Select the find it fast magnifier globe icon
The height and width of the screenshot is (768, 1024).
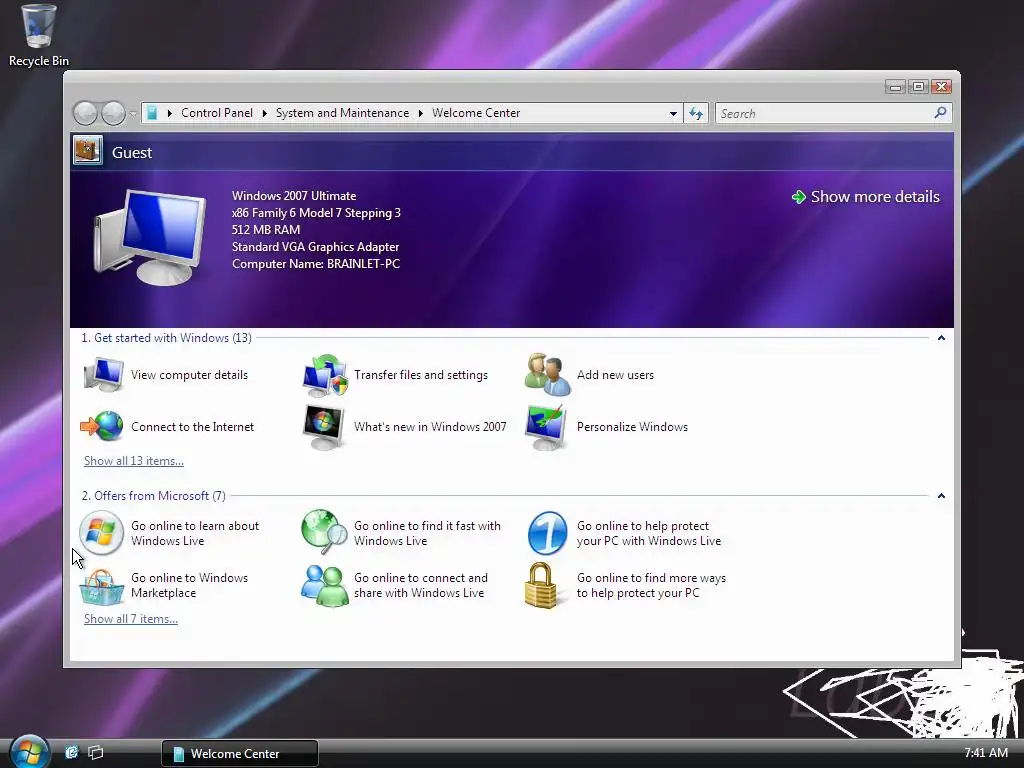tap(325, 532)
